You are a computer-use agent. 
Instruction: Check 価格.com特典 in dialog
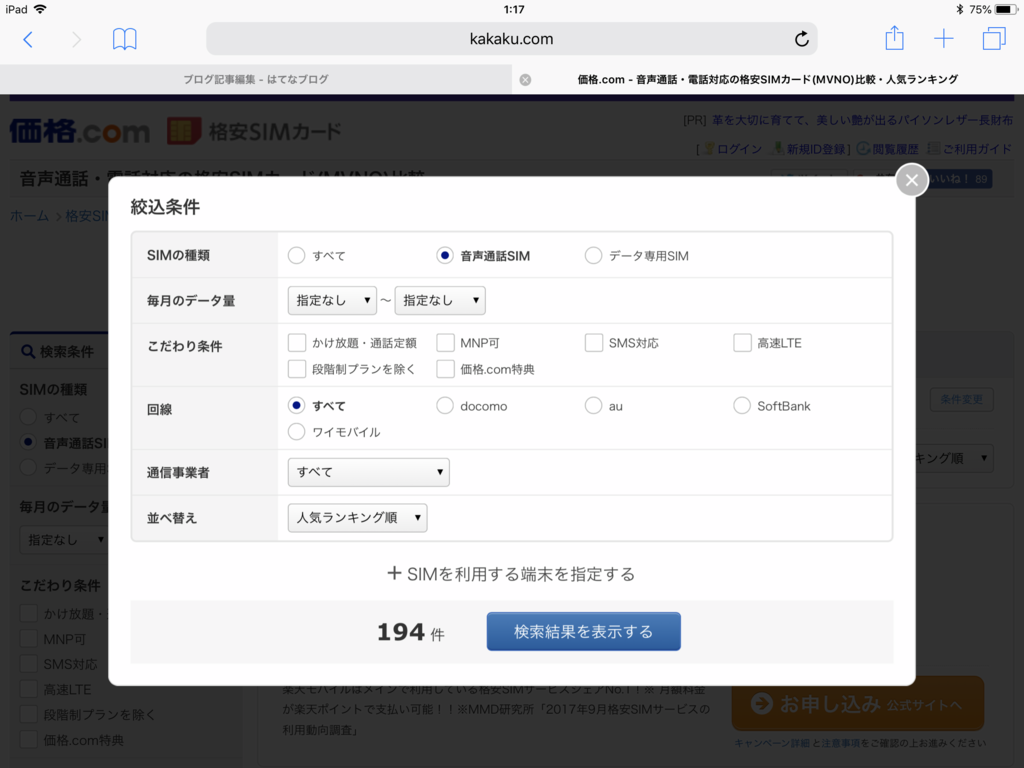coord(445,369)
